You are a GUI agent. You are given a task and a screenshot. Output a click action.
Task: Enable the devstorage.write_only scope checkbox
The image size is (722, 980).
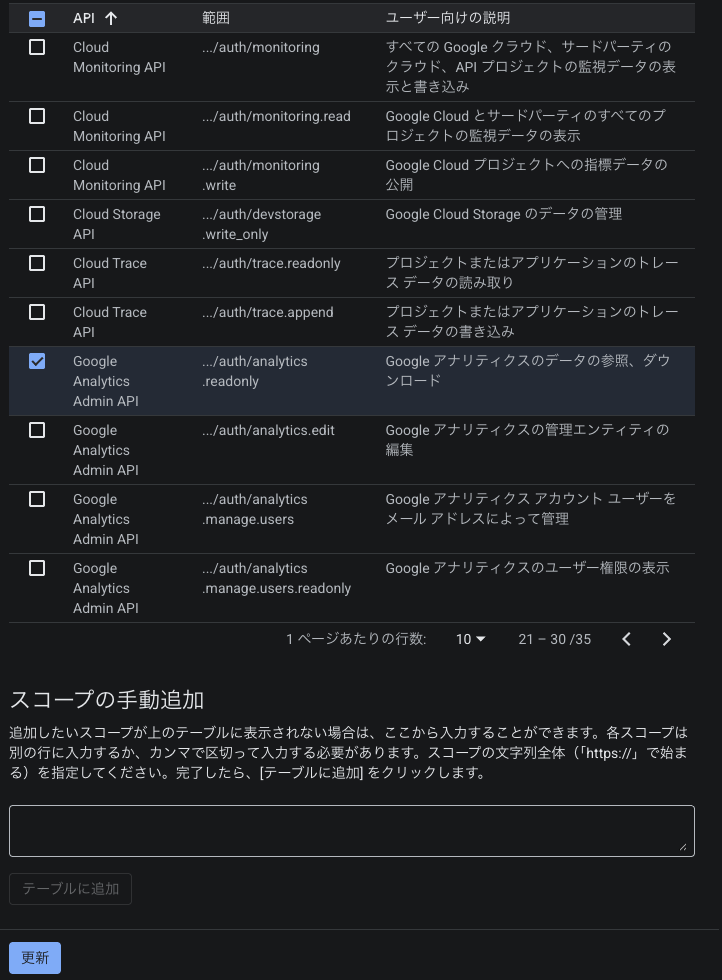click(37, 214)
